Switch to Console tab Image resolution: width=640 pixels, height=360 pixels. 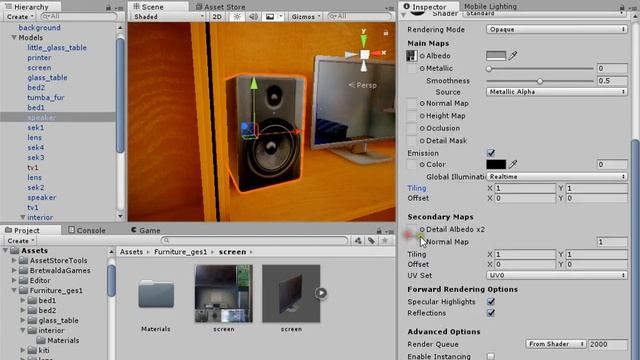pos(87,230)
